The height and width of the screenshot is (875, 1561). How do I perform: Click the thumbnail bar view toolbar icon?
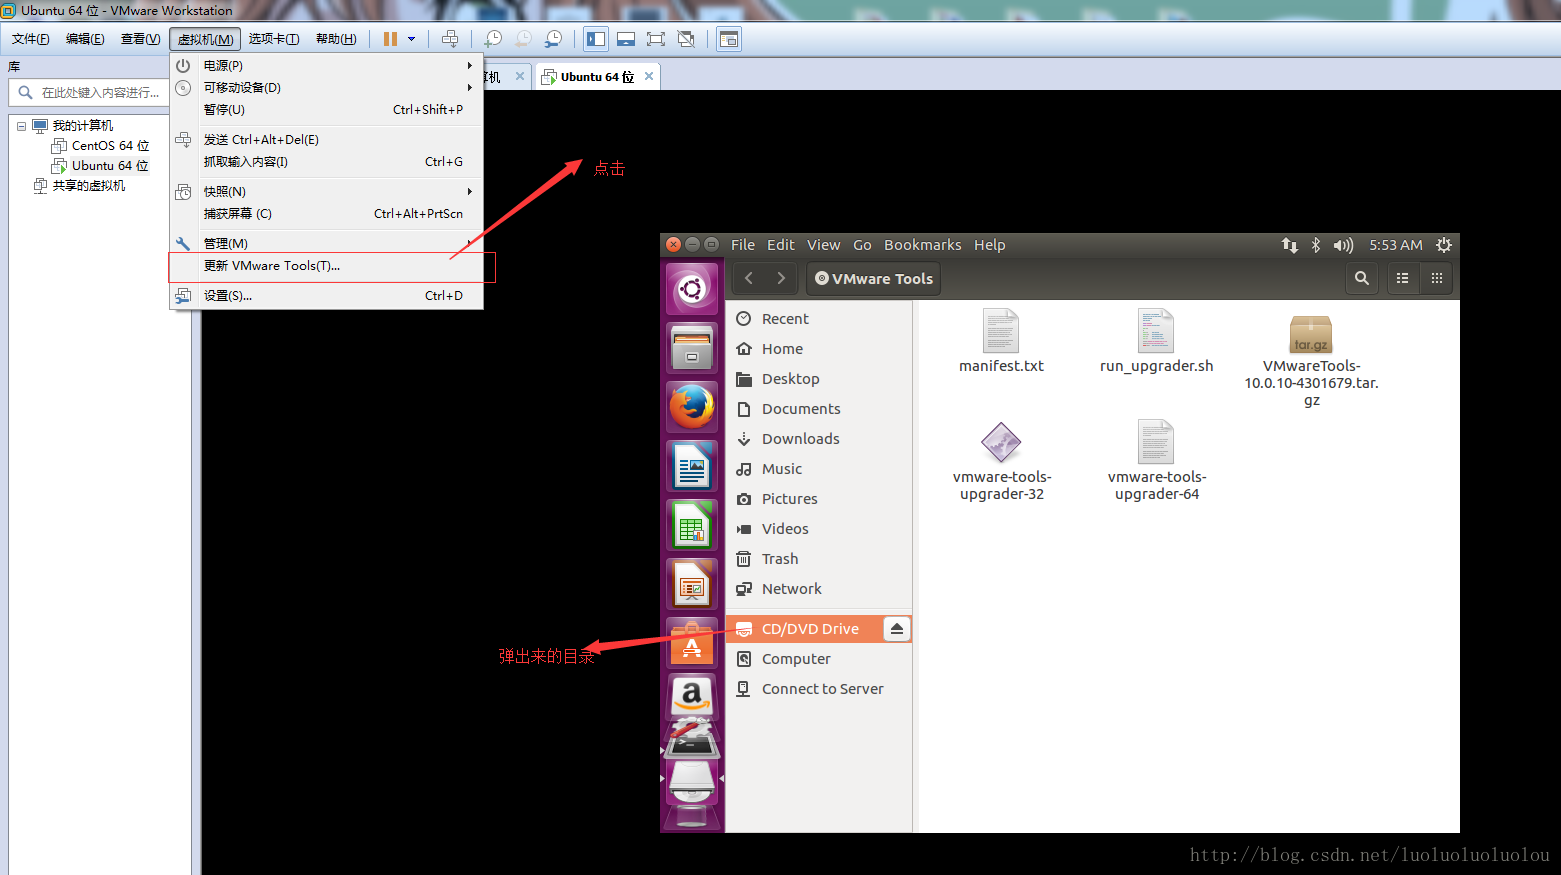[626, 39]
